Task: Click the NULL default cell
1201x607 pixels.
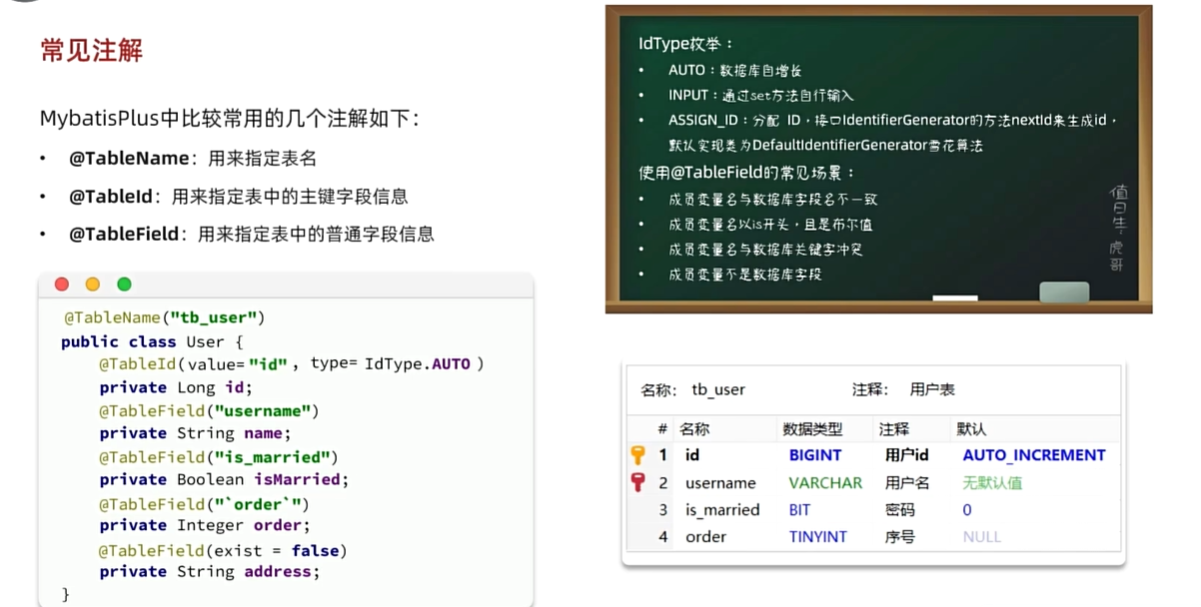Action: coord(982,537)
